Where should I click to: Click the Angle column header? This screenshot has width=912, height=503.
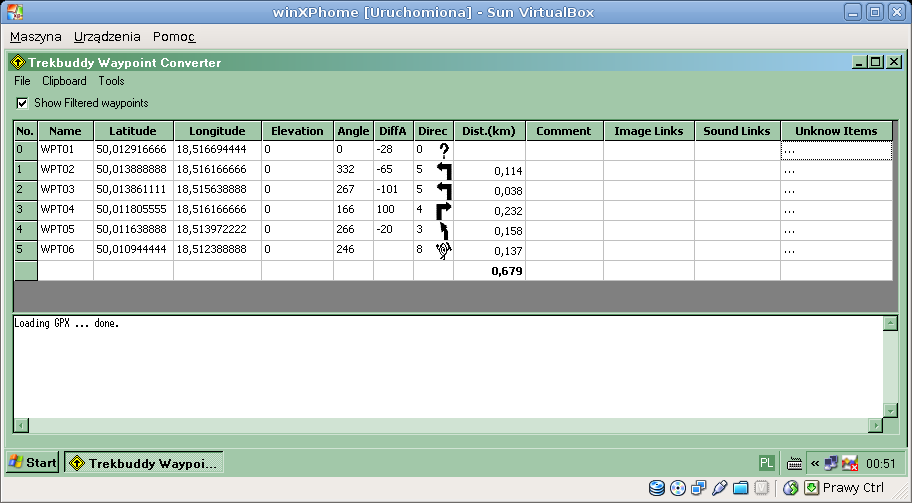354,131
